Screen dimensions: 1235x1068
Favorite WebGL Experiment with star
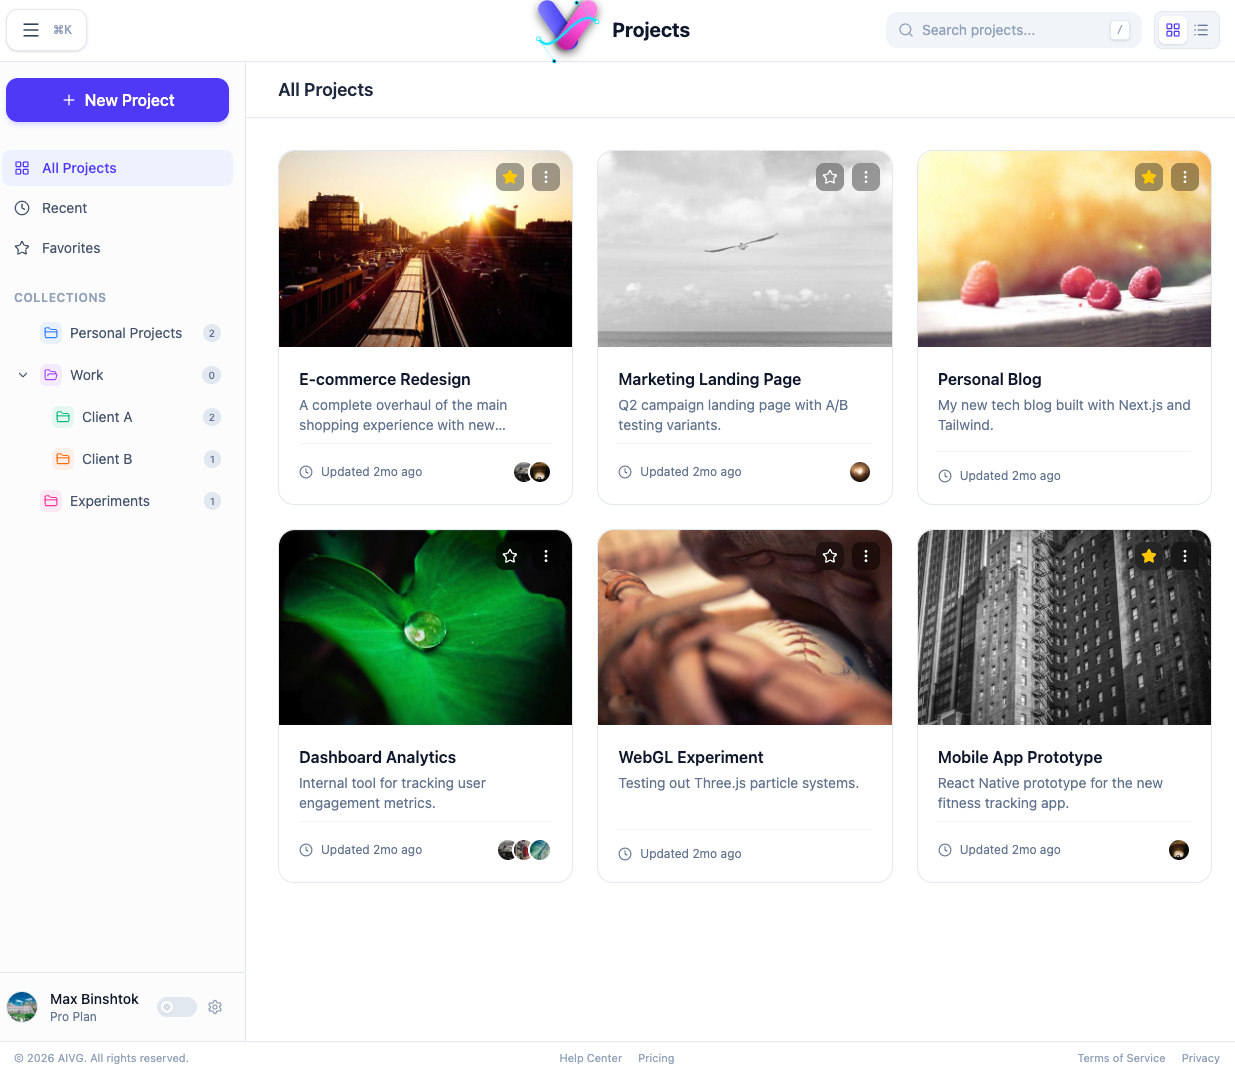tap(830, 556)
